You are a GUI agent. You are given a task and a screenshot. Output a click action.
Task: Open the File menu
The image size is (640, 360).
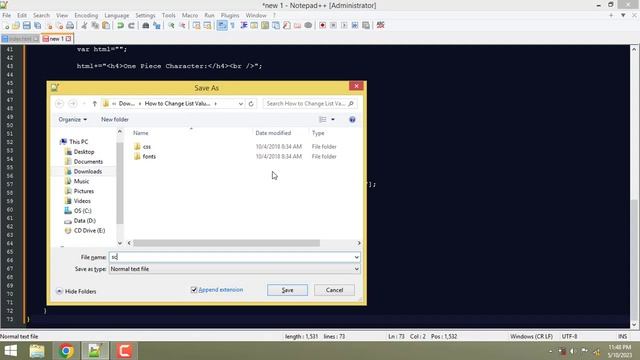pos(7,16)
